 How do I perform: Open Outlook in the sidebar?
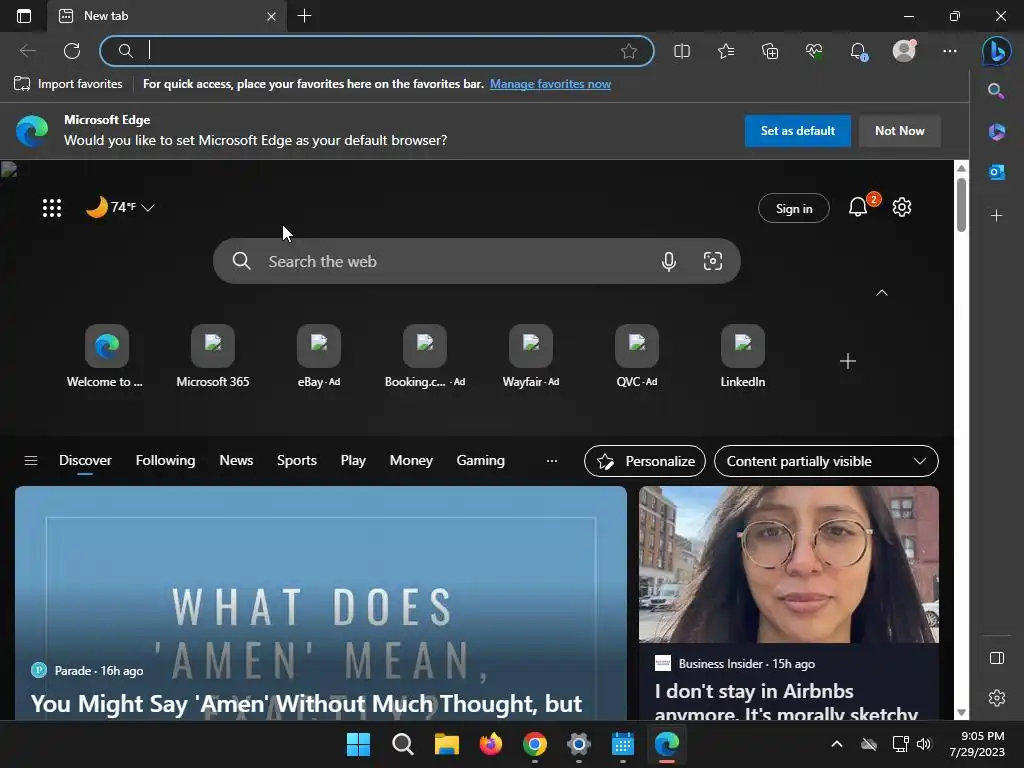coord(996,172)
